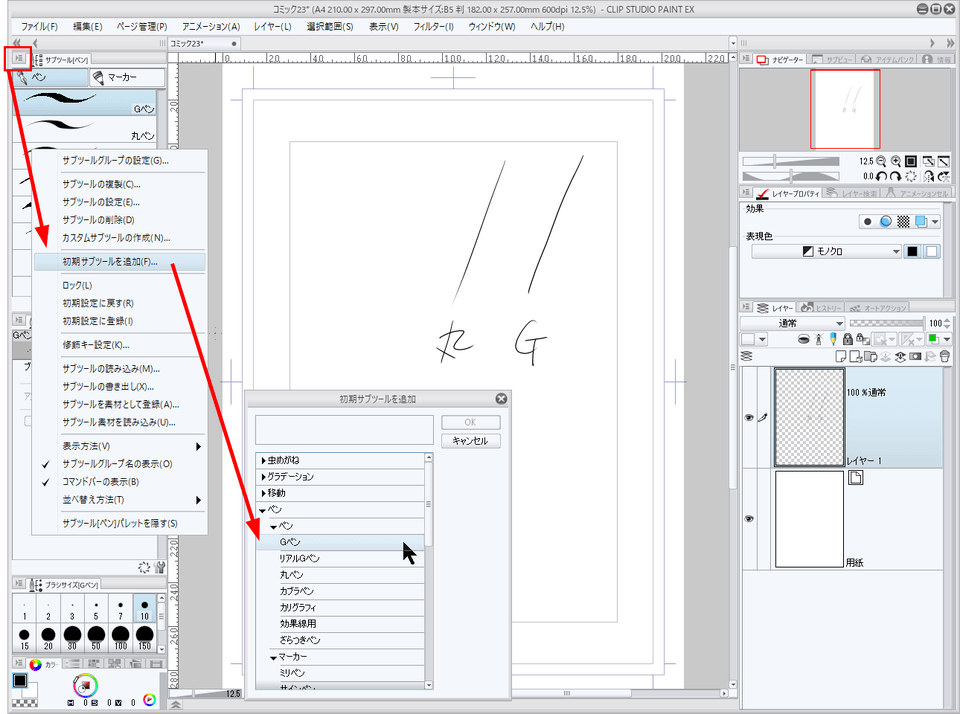Viewport: 960px width, 714px height.
Task: Click zoom out icon in Navigator
Action: point(881,161)
